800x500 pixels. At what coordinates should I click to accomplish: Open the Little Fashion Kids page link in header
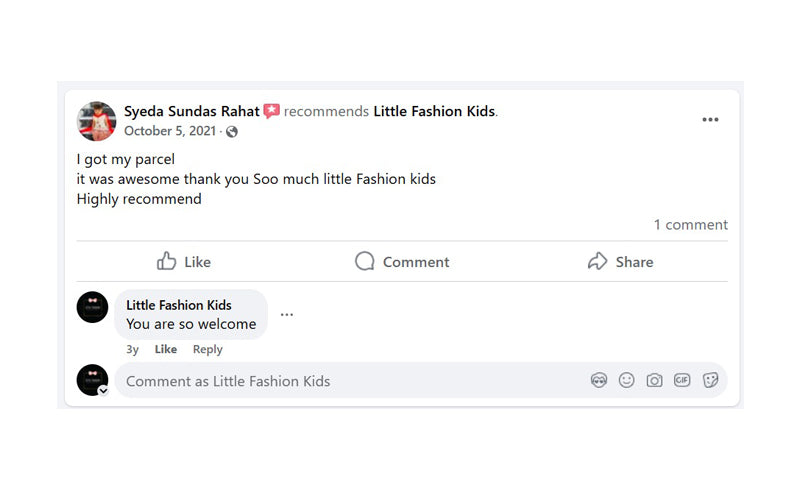(434, 111)
